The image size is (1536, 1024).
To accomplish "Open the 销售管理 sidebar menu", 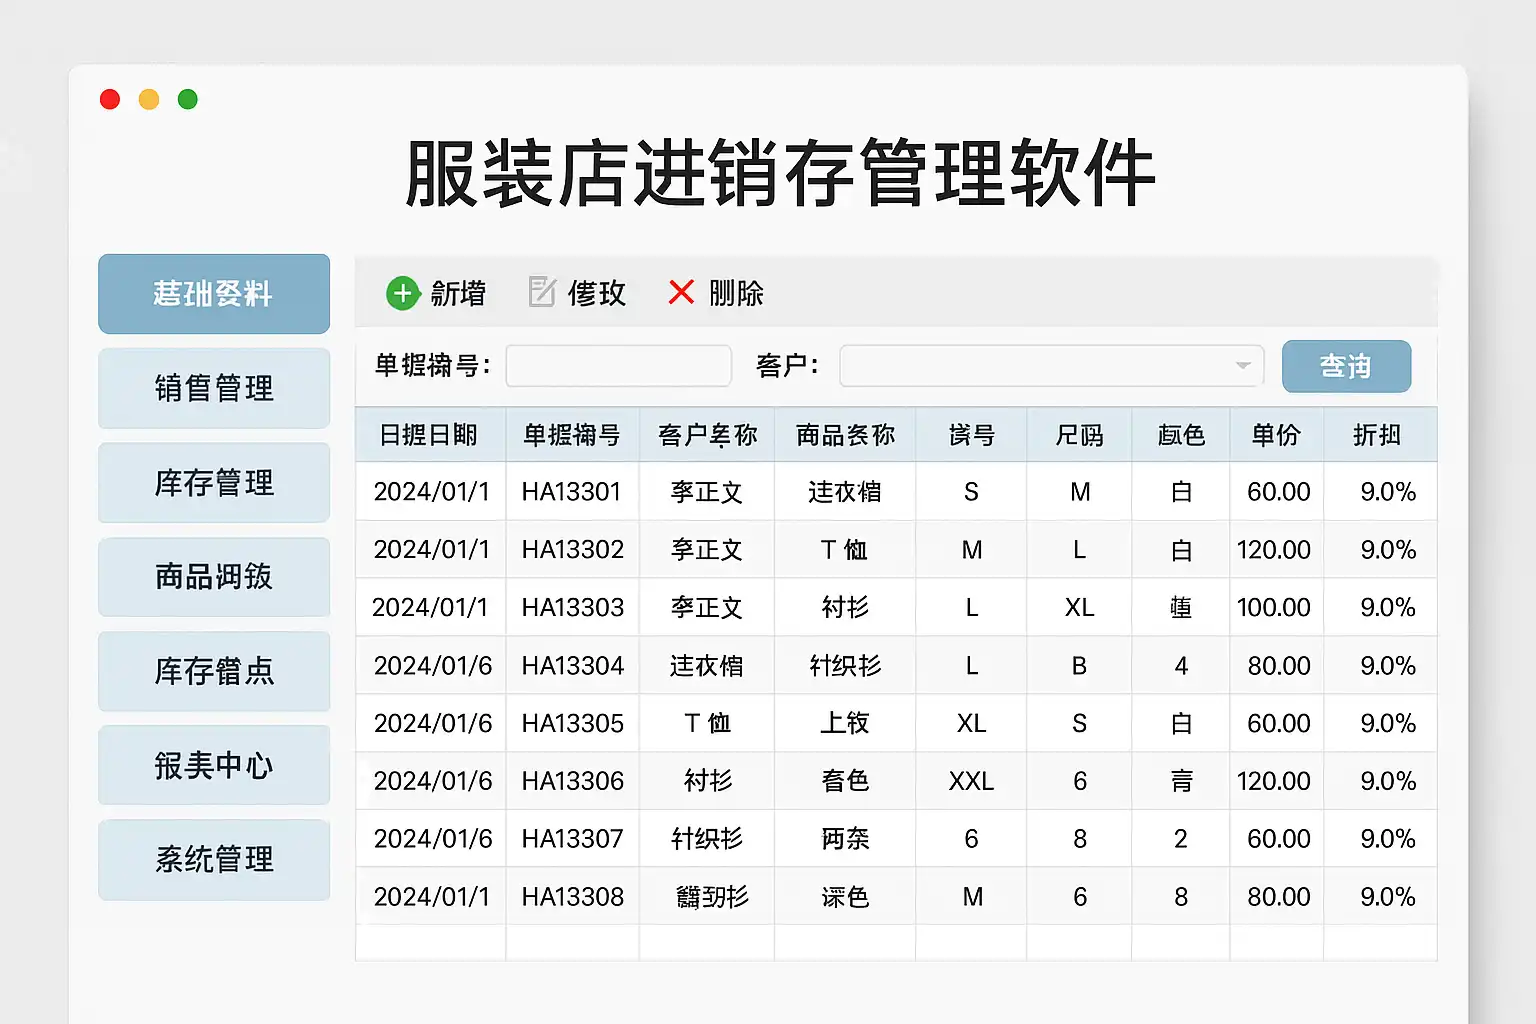I will [x=214, y=388].
